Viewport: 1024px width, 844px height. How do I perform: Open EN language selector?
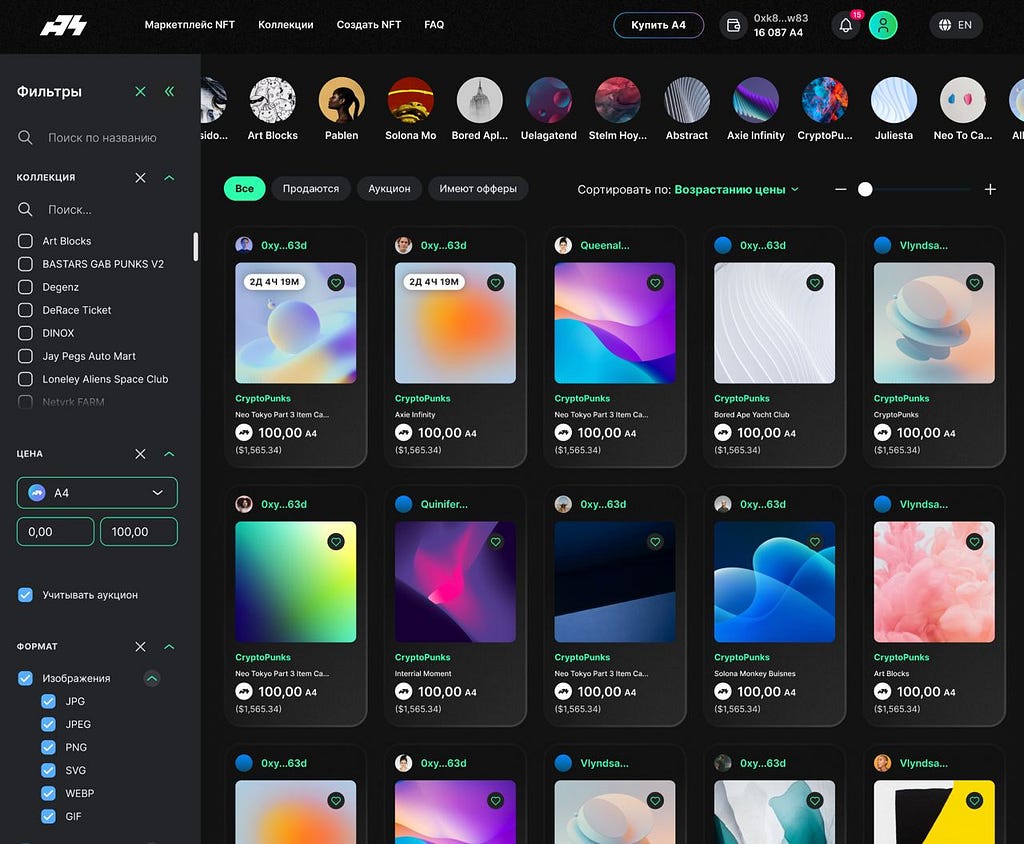(x=956, y=25)
